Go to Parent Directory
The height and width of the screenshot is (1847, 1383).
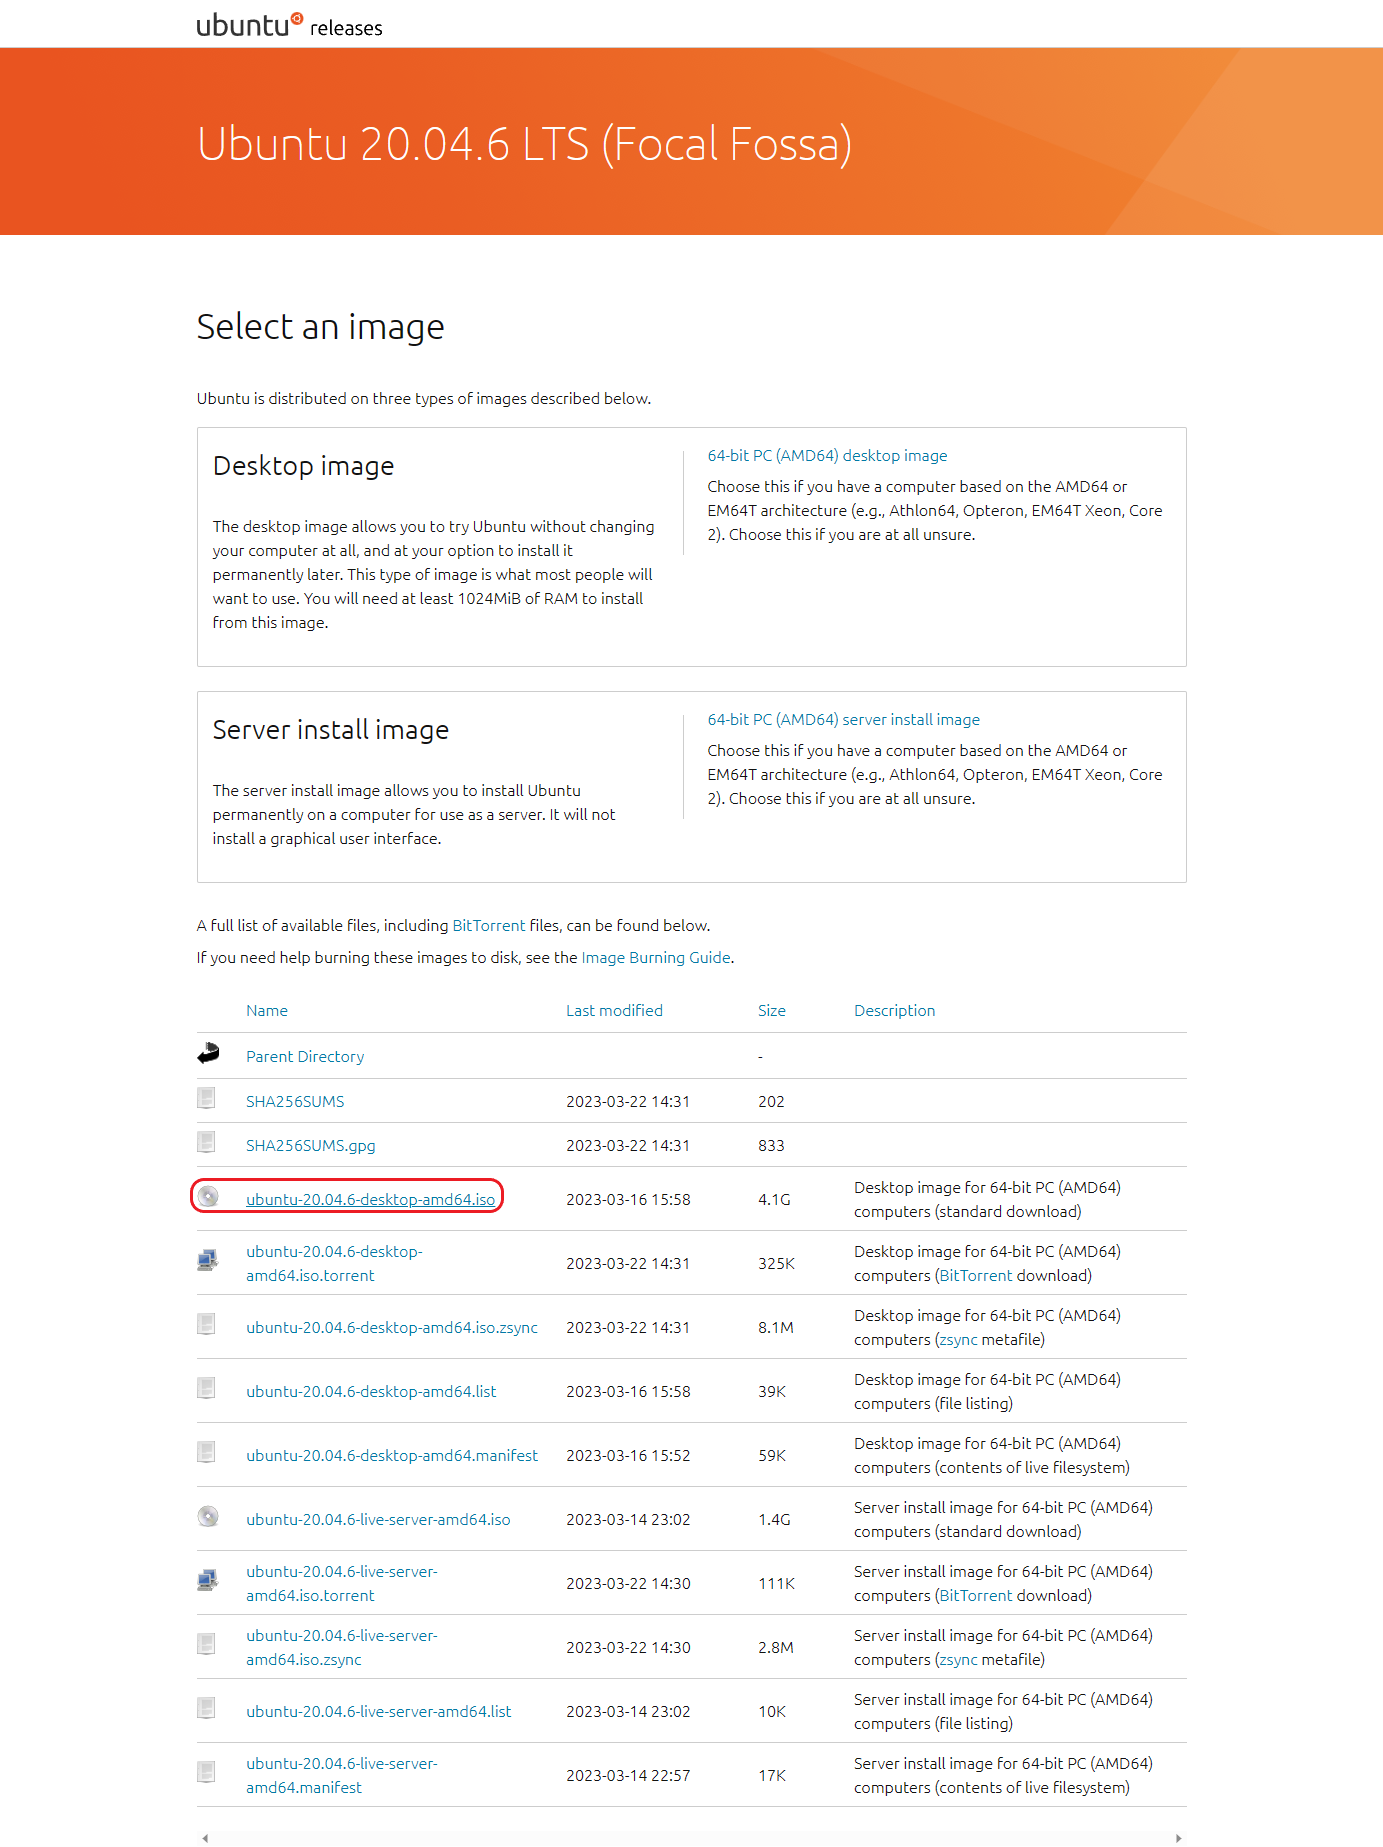305,1057
